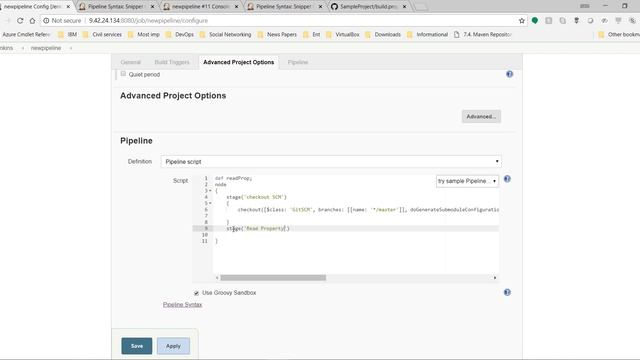
Task: Open the VirtualBox bookmarks folder
Action: click(x=342, y=35)
